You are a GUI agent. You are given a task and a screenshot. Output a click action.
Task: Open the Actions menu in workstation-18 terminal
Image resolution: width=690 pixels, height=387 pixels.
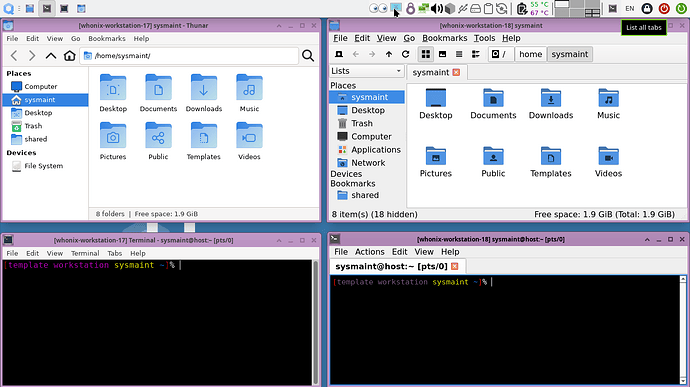coord(370,252)
